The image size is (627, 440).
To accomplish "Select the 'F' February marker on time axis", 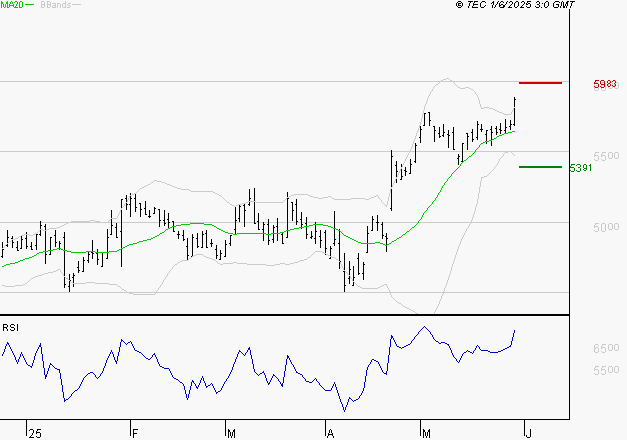I will 134,433.
